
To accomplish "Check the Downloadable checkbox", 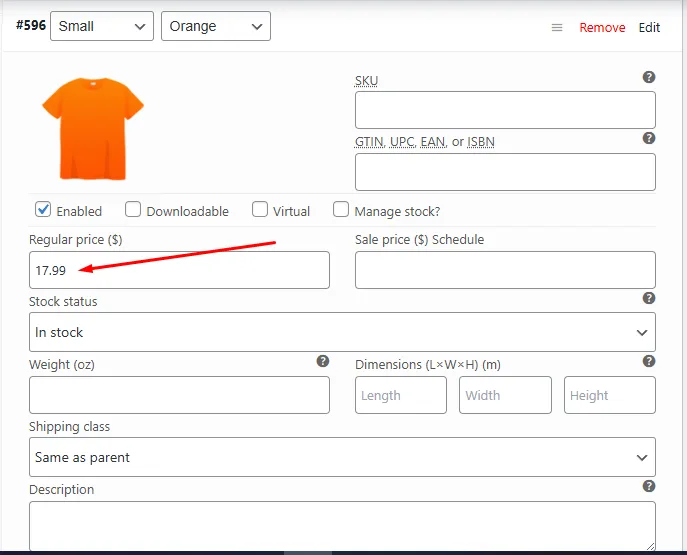I will click(x=133, y=209).
